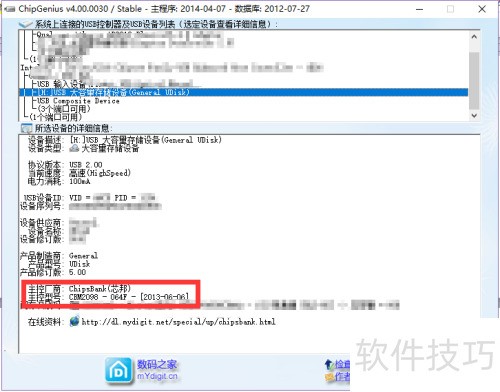Click the 产品型号 UDisk line
The image size is (500, 392).
(x=59, y=264)
